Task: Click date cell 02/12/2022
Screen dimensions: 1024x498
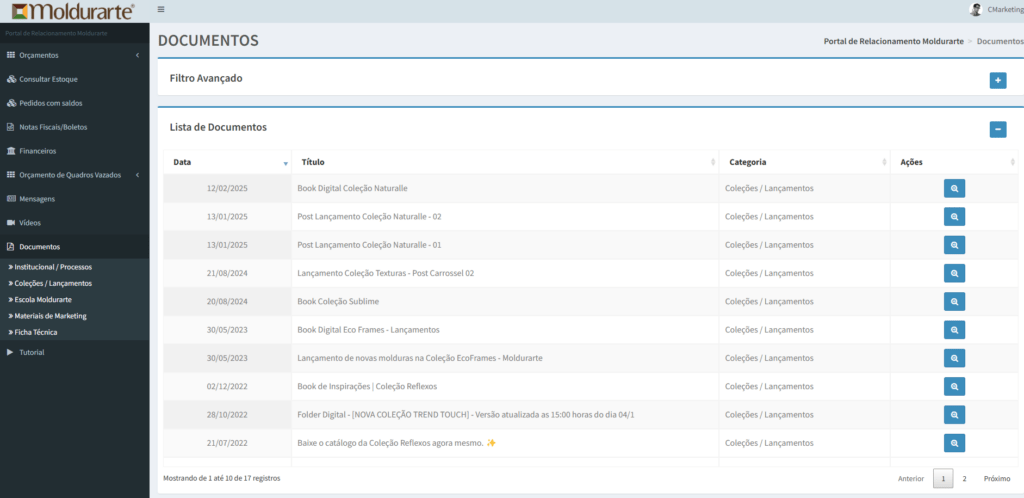Action: [227, 386]
